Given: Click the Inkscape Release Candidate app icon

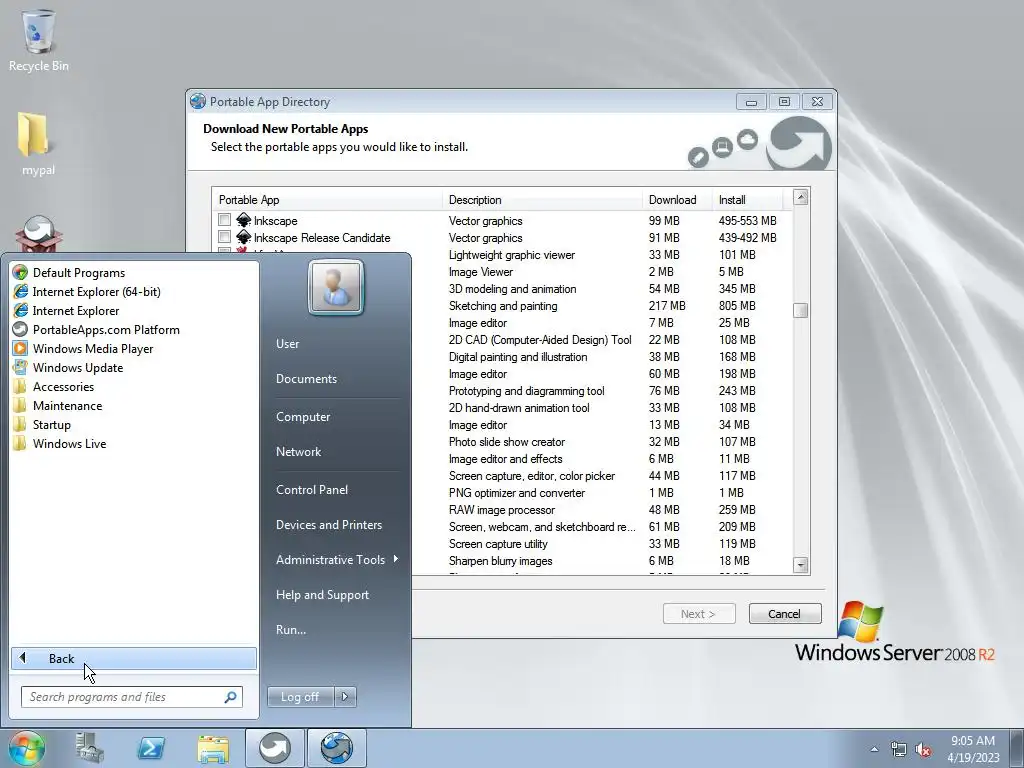Looking at the screenshot, I should point(244,237).
